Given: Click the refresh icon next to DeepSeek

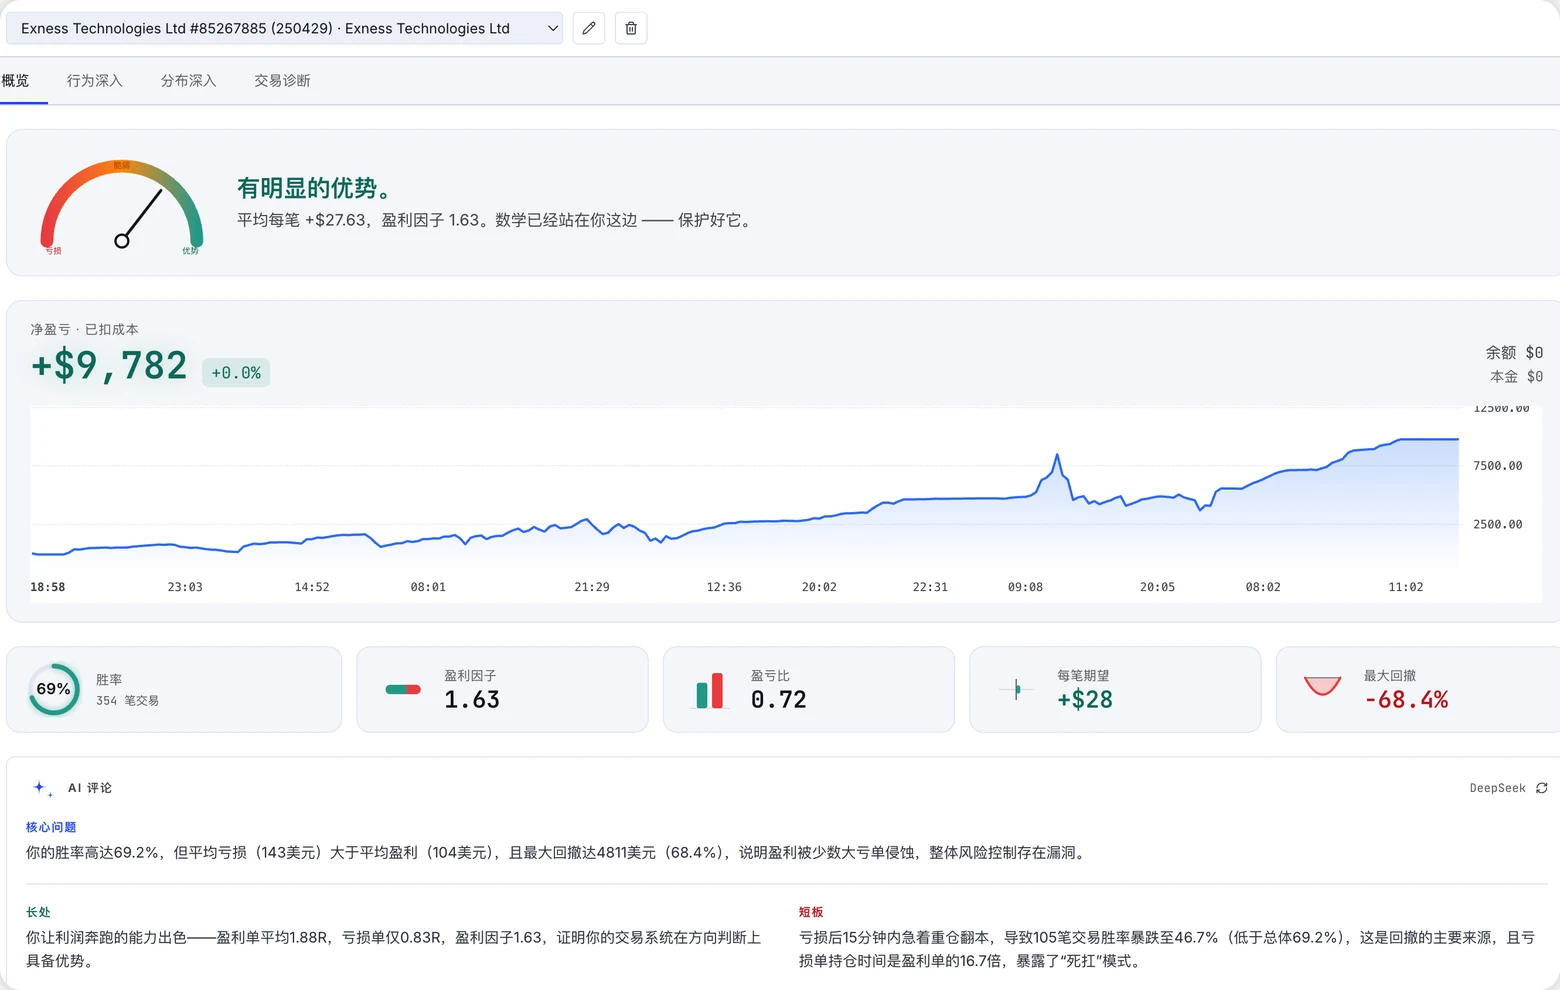Looking at the screenshot, I should [x=1541, y=788].
